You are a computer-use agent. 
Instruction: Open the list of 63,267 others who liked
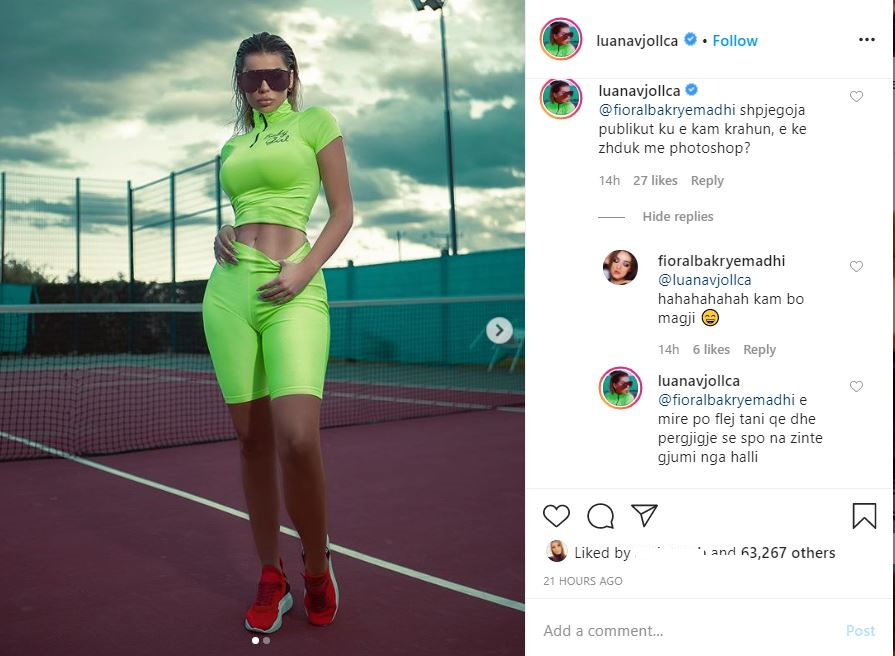[x=788, y=553]
